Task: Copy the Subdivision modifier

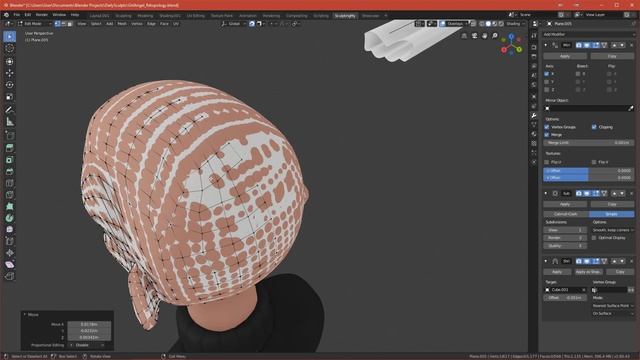Action: pos(612,204)
